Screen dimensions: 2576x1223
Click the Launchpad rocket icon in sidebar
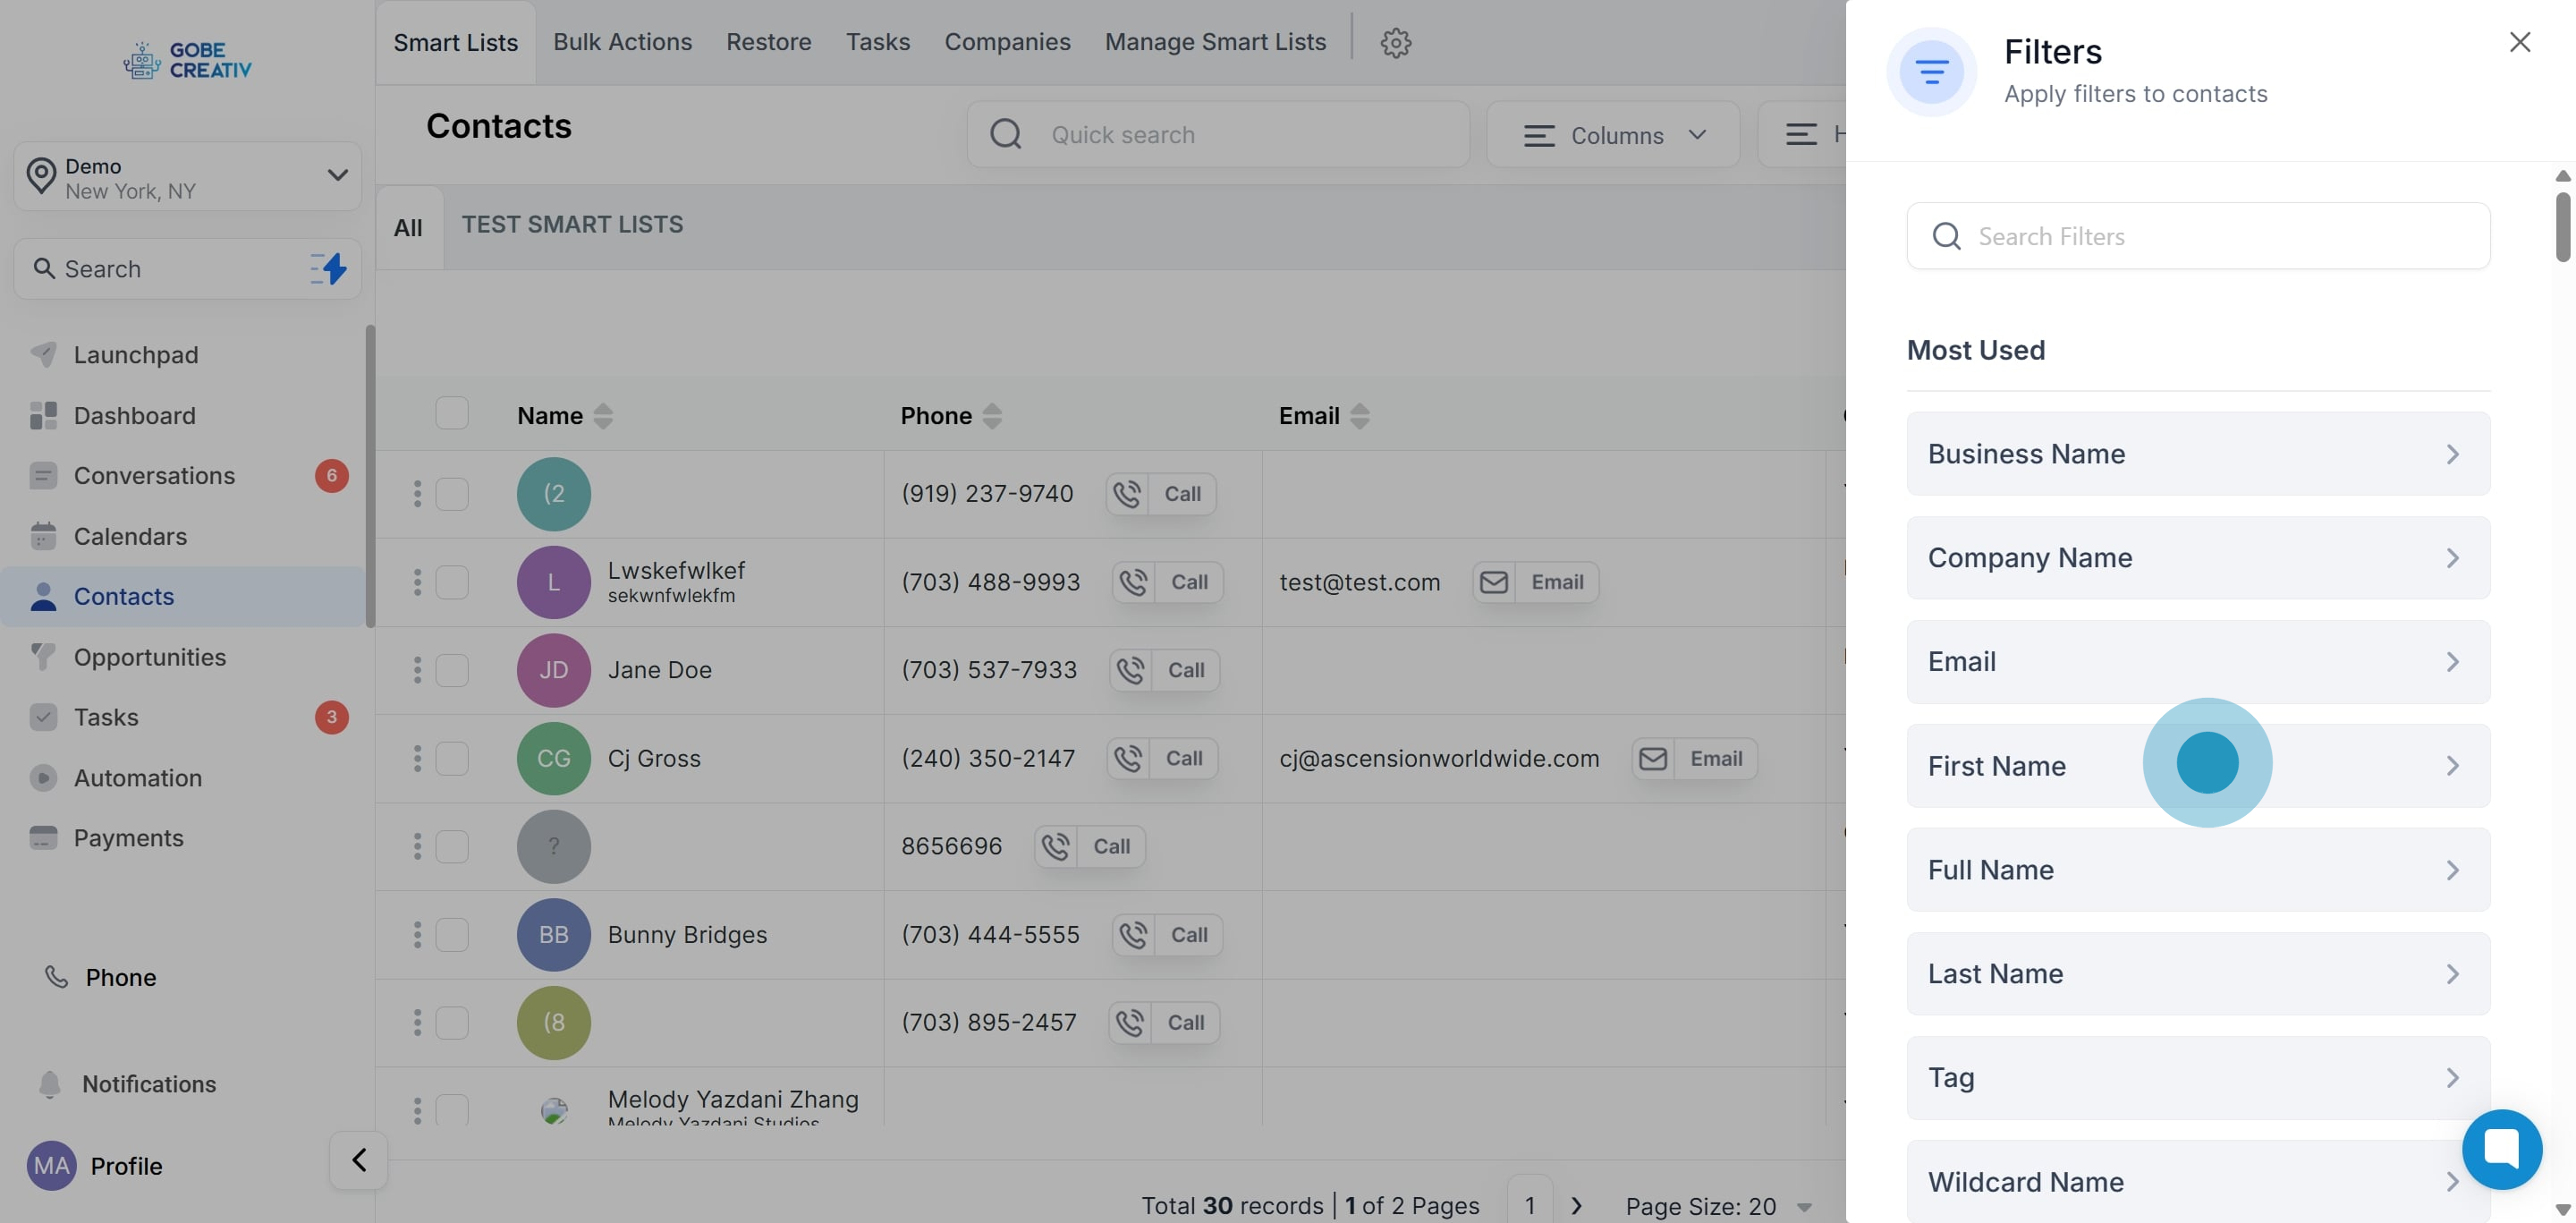(x=43, y=354)
